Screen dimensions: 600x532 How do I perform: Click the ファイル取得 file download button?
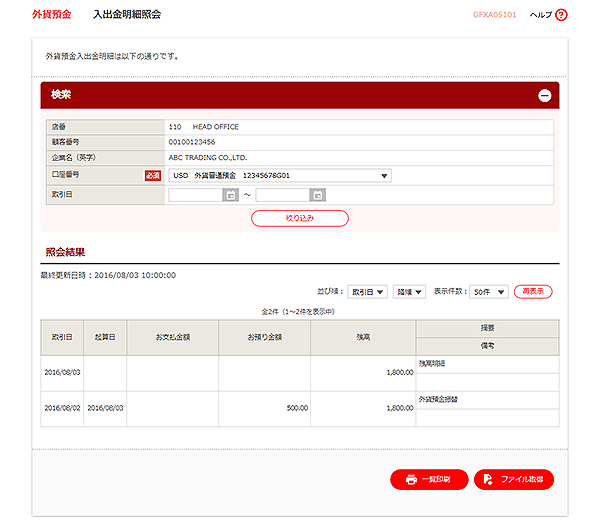pyautogui.click(x=514, y=479)
